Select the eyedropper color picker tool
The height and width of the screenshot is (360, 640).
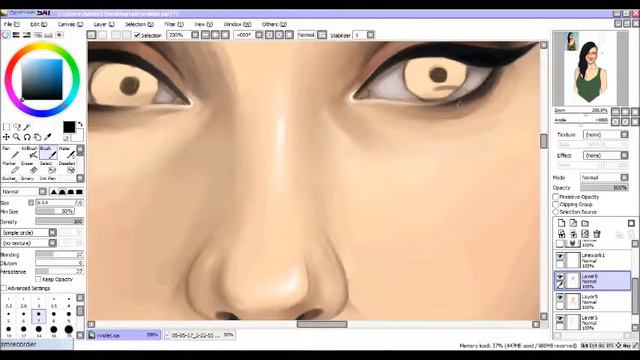click(48, 137)
